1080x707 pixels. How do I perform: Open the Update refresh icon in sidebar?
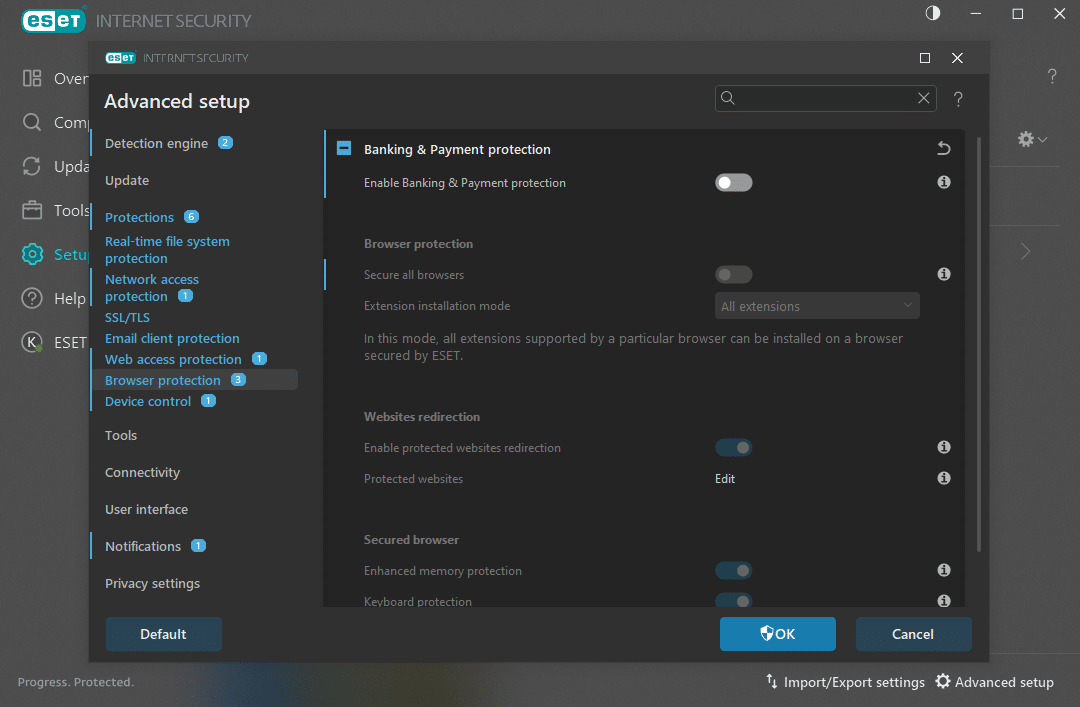pos(32,166)
